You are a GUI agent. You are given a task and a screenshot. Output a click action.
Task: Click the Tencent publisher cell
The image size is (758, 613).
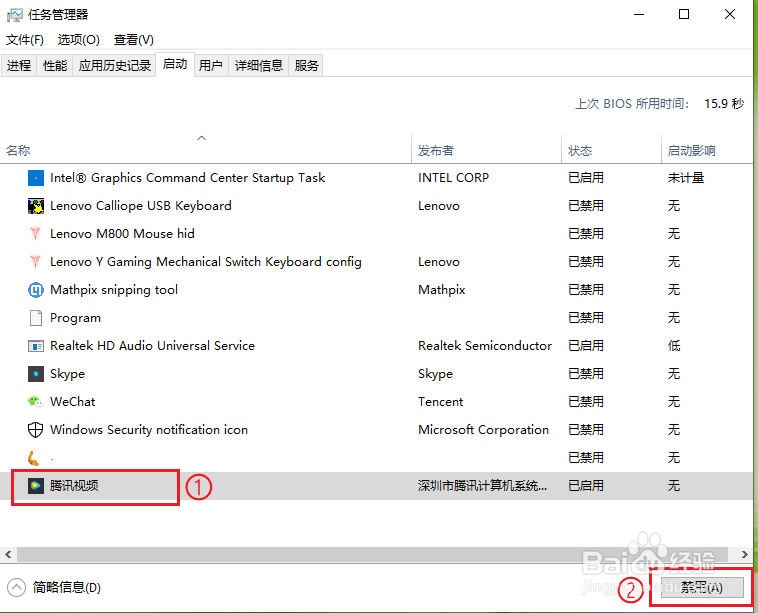click(440, 402)
